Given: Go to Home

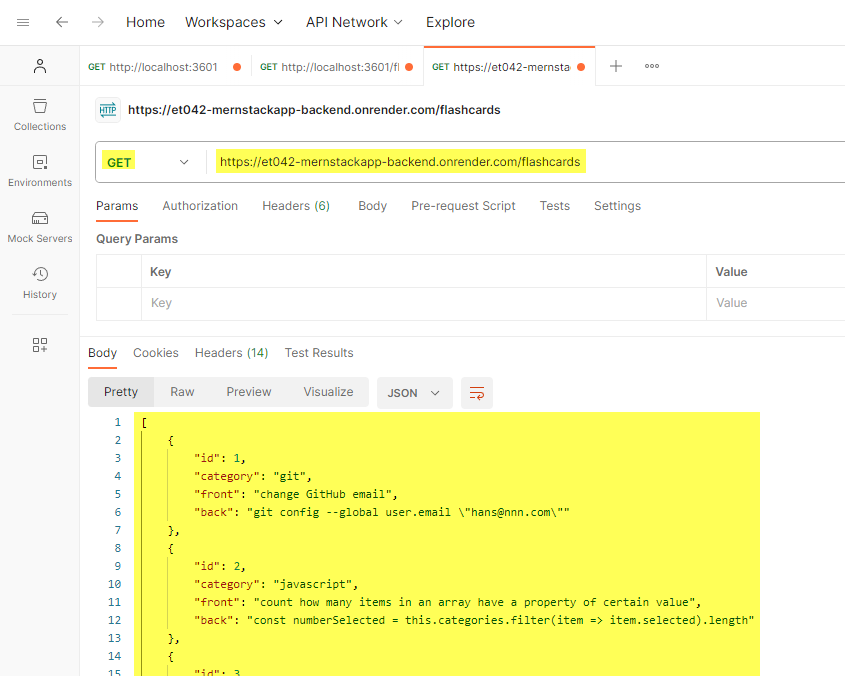Looking at the screenshot, I should 146,22.
